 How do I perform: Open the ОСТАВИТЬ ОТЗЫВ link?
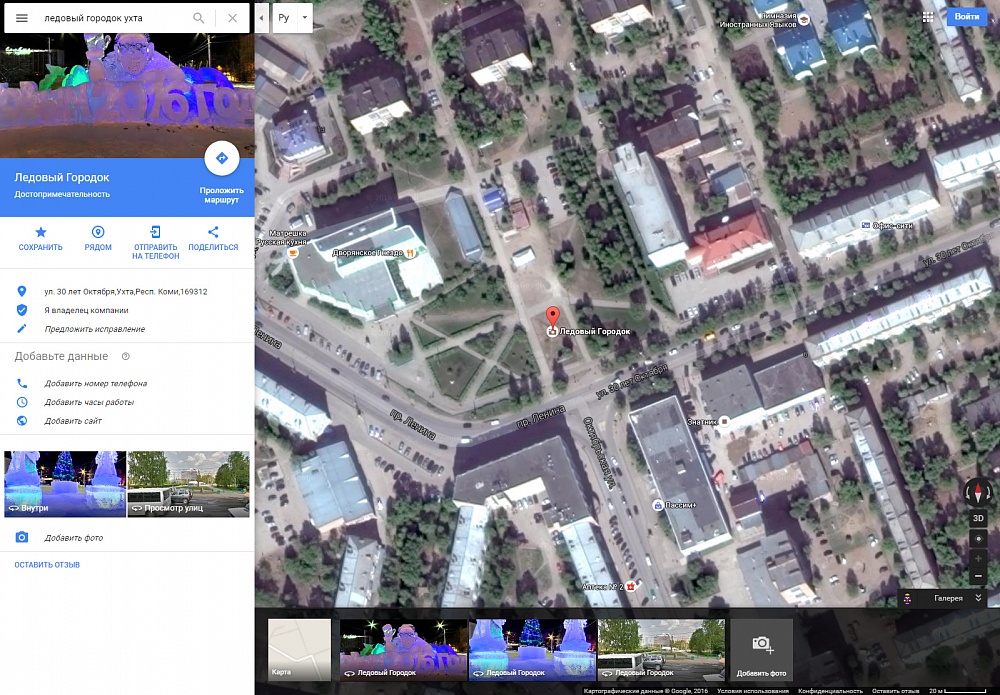click(x=47, y=565)
